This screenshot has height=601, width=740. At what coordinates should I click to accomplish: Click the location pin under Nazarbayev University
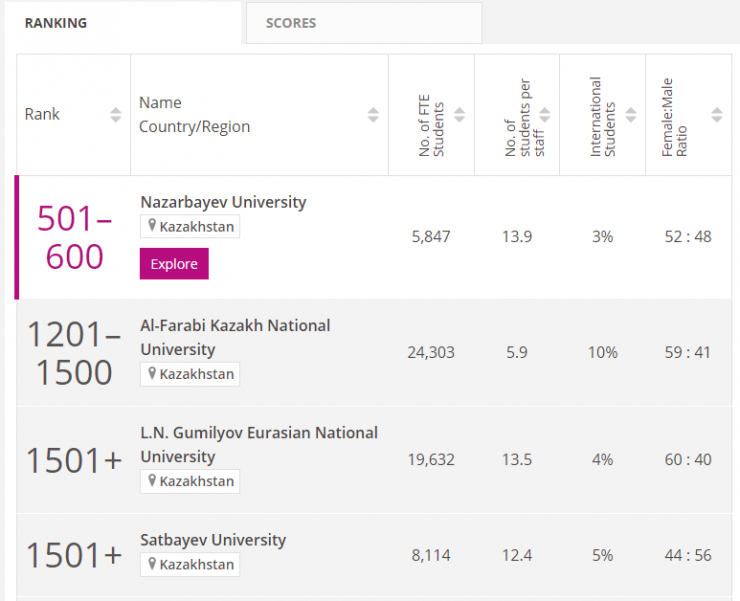click(152, 227)
